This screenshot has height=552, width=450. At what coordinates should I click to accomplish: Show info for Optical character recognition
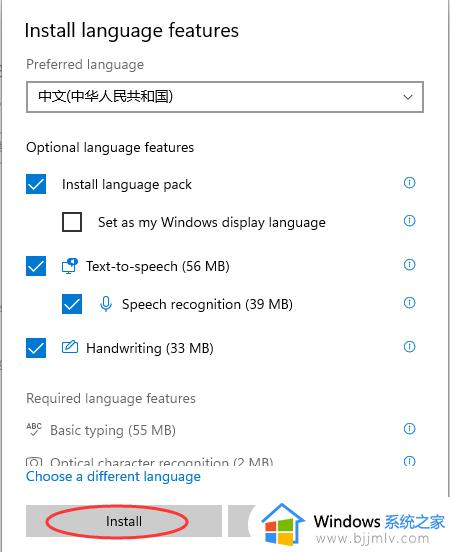(409, 461)
